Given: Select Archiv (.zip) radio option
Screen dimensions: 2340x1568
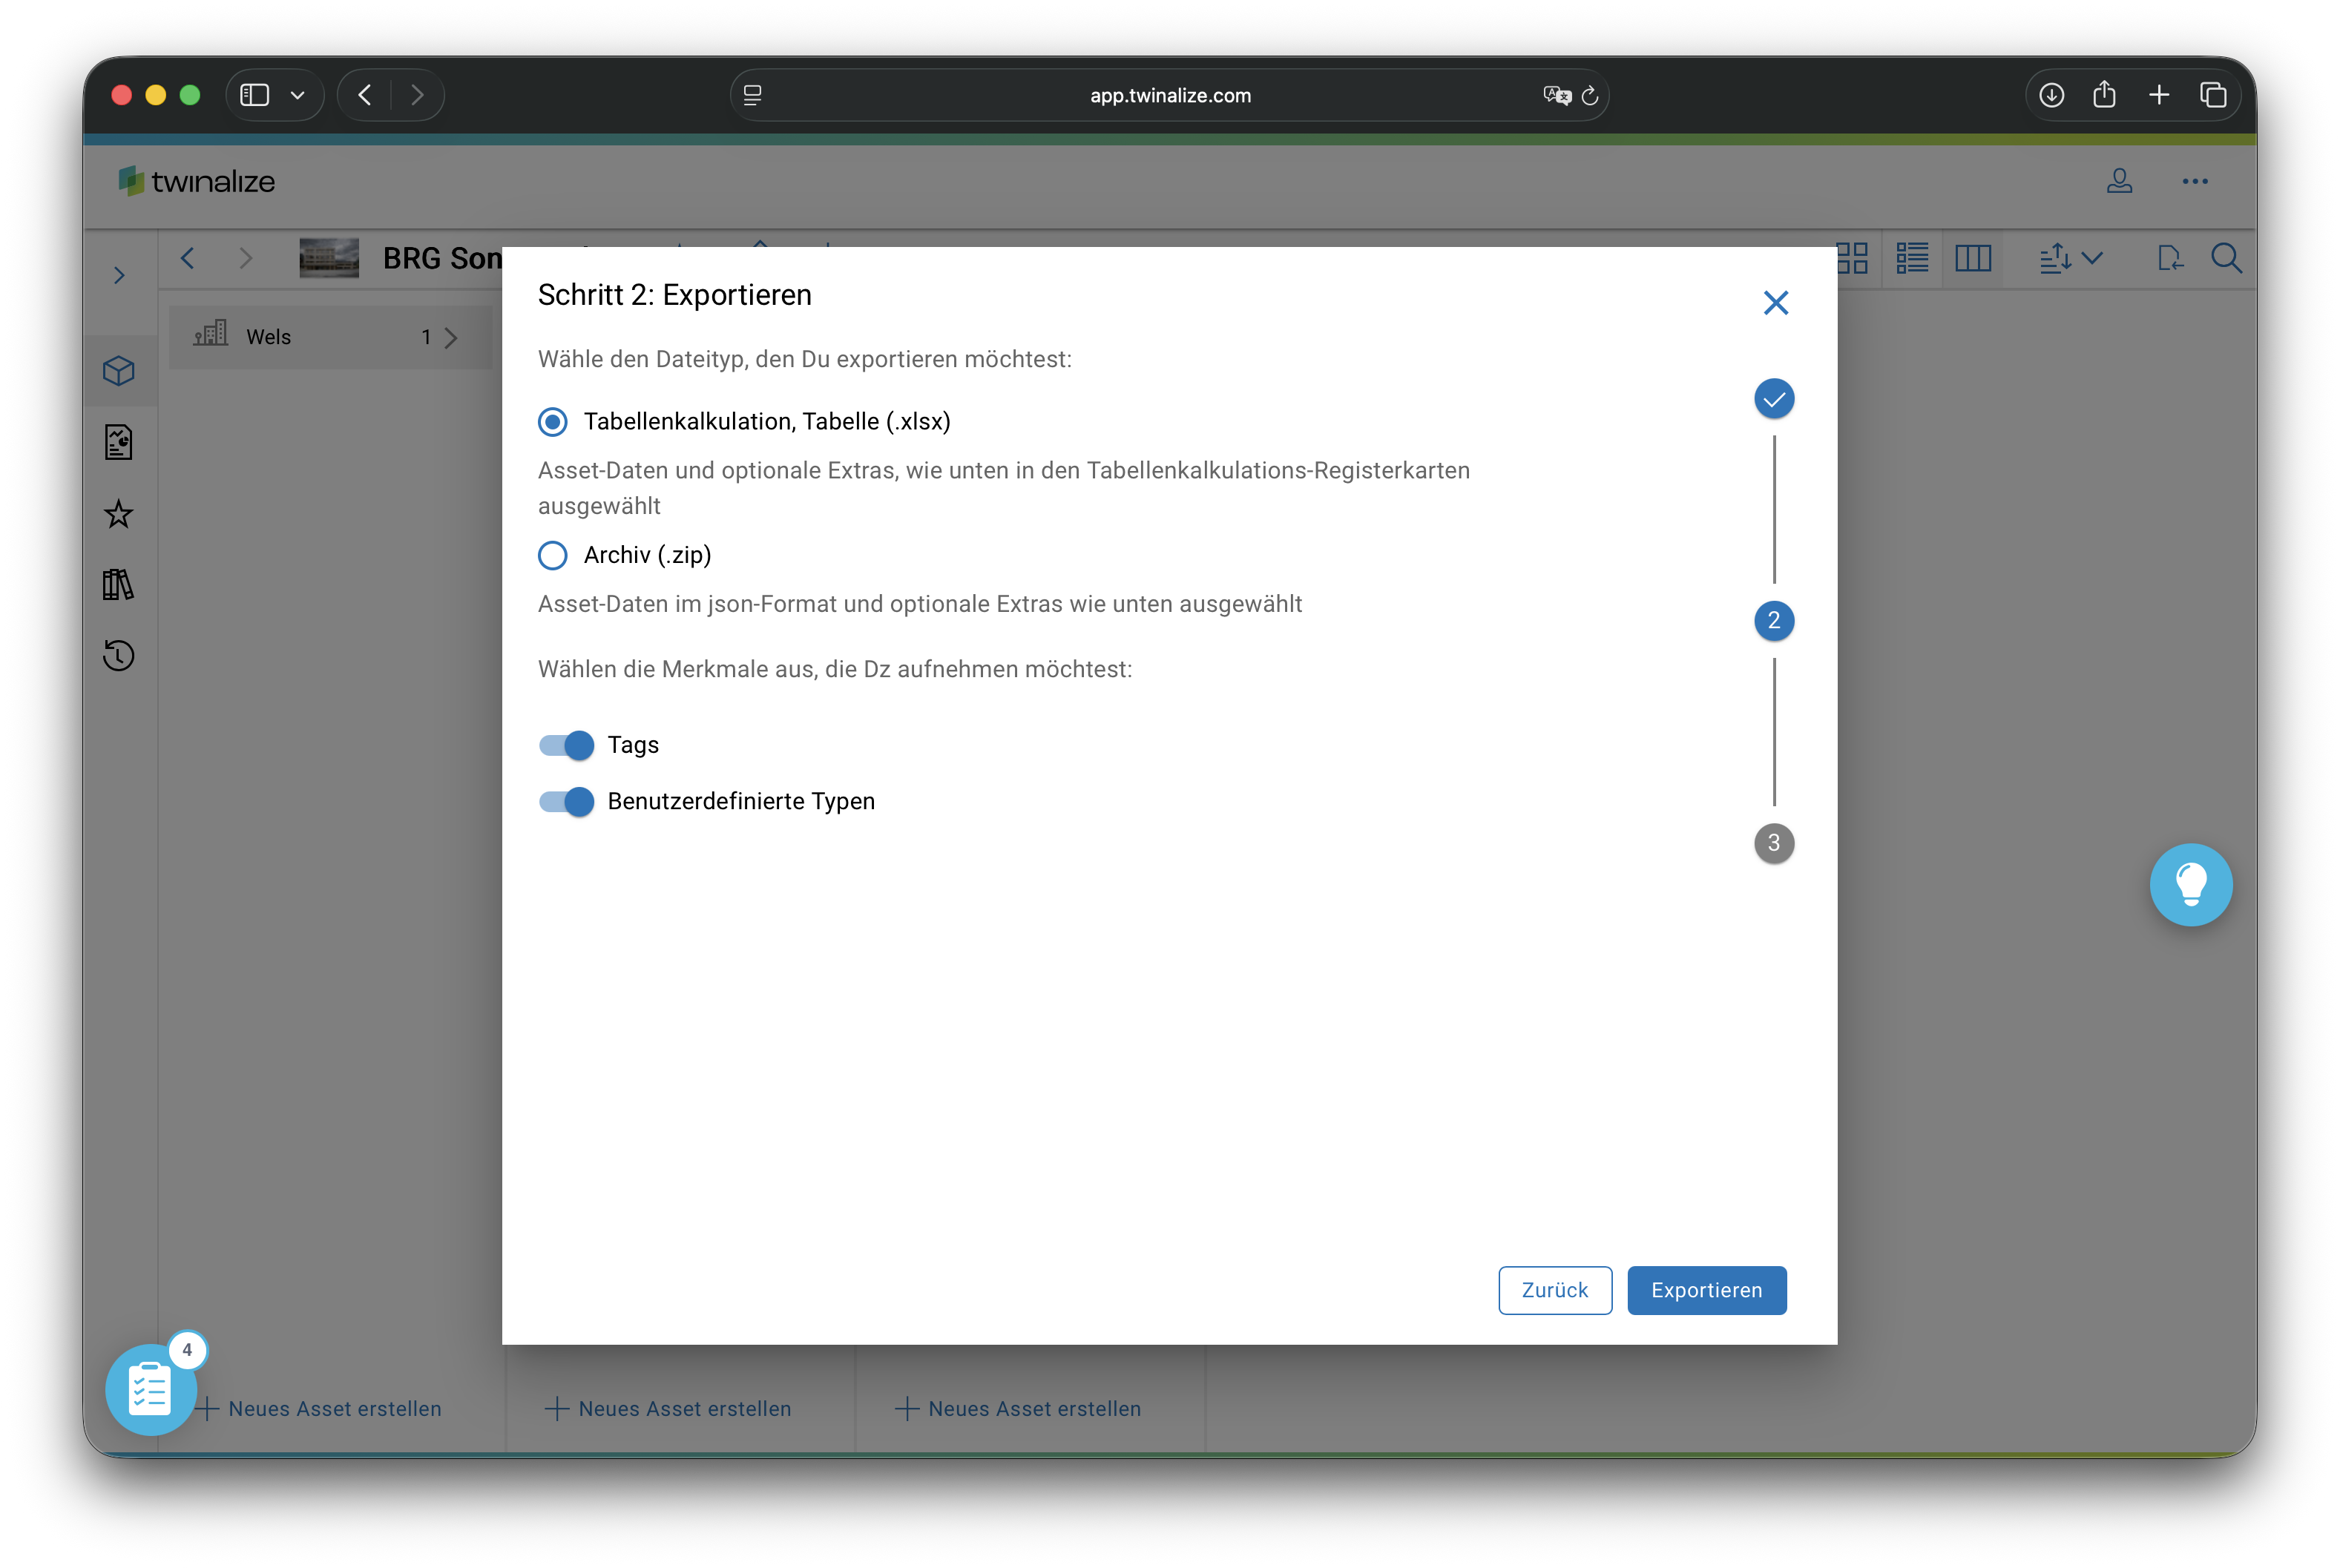Looking at the screenshot, I should [x=552, y=555].
